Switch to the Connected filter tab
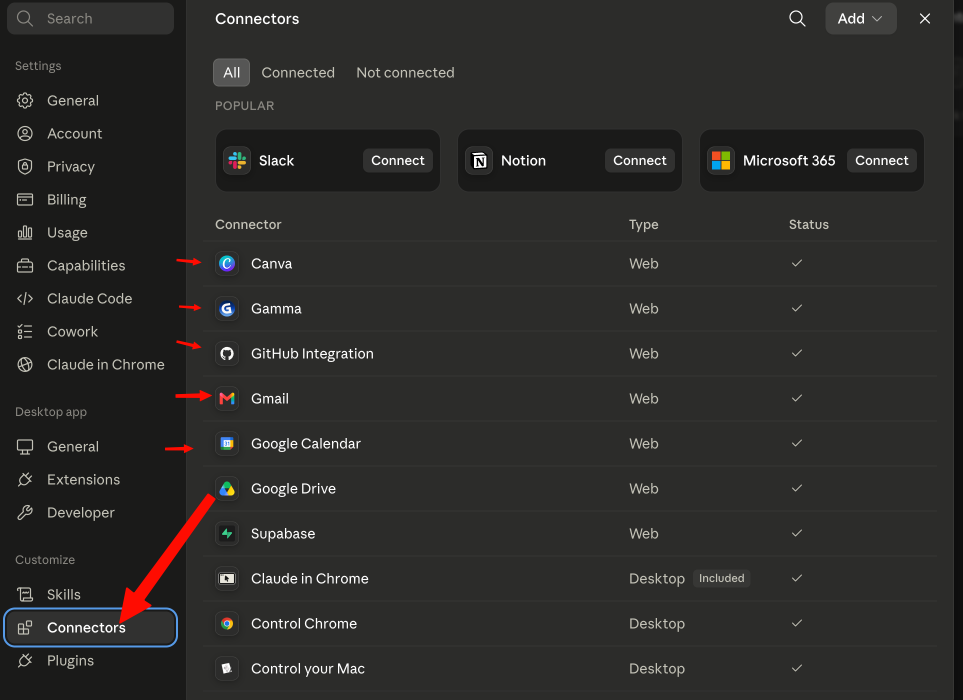 click(x=298, y=72)
